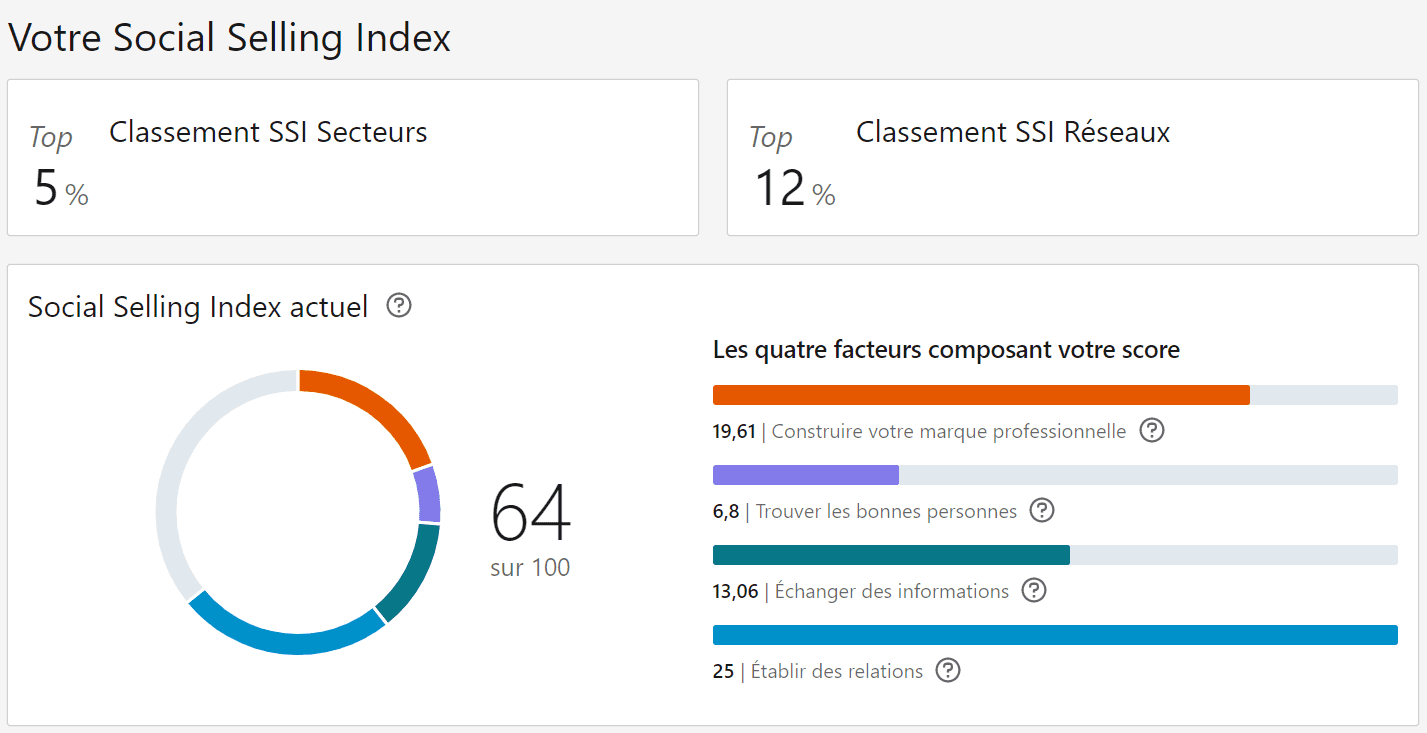This screenshot has height=733, width=1427.
Task: Click help icon for Trouver les bonnes personnes
Action: click(1042, 511)
